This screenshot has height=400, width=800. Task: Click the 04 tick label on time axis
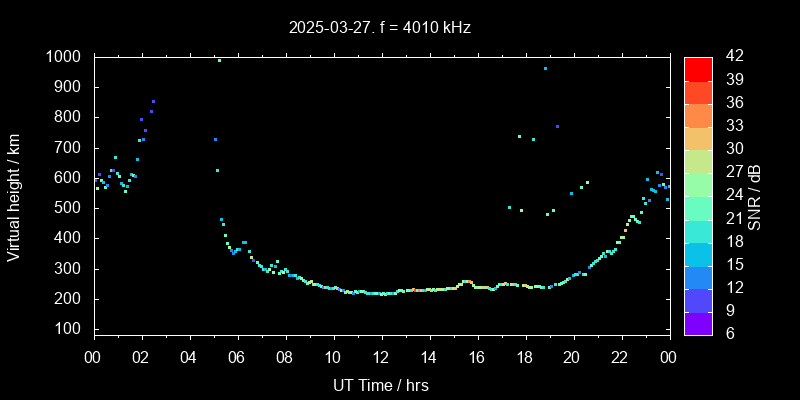click(190, 357)
